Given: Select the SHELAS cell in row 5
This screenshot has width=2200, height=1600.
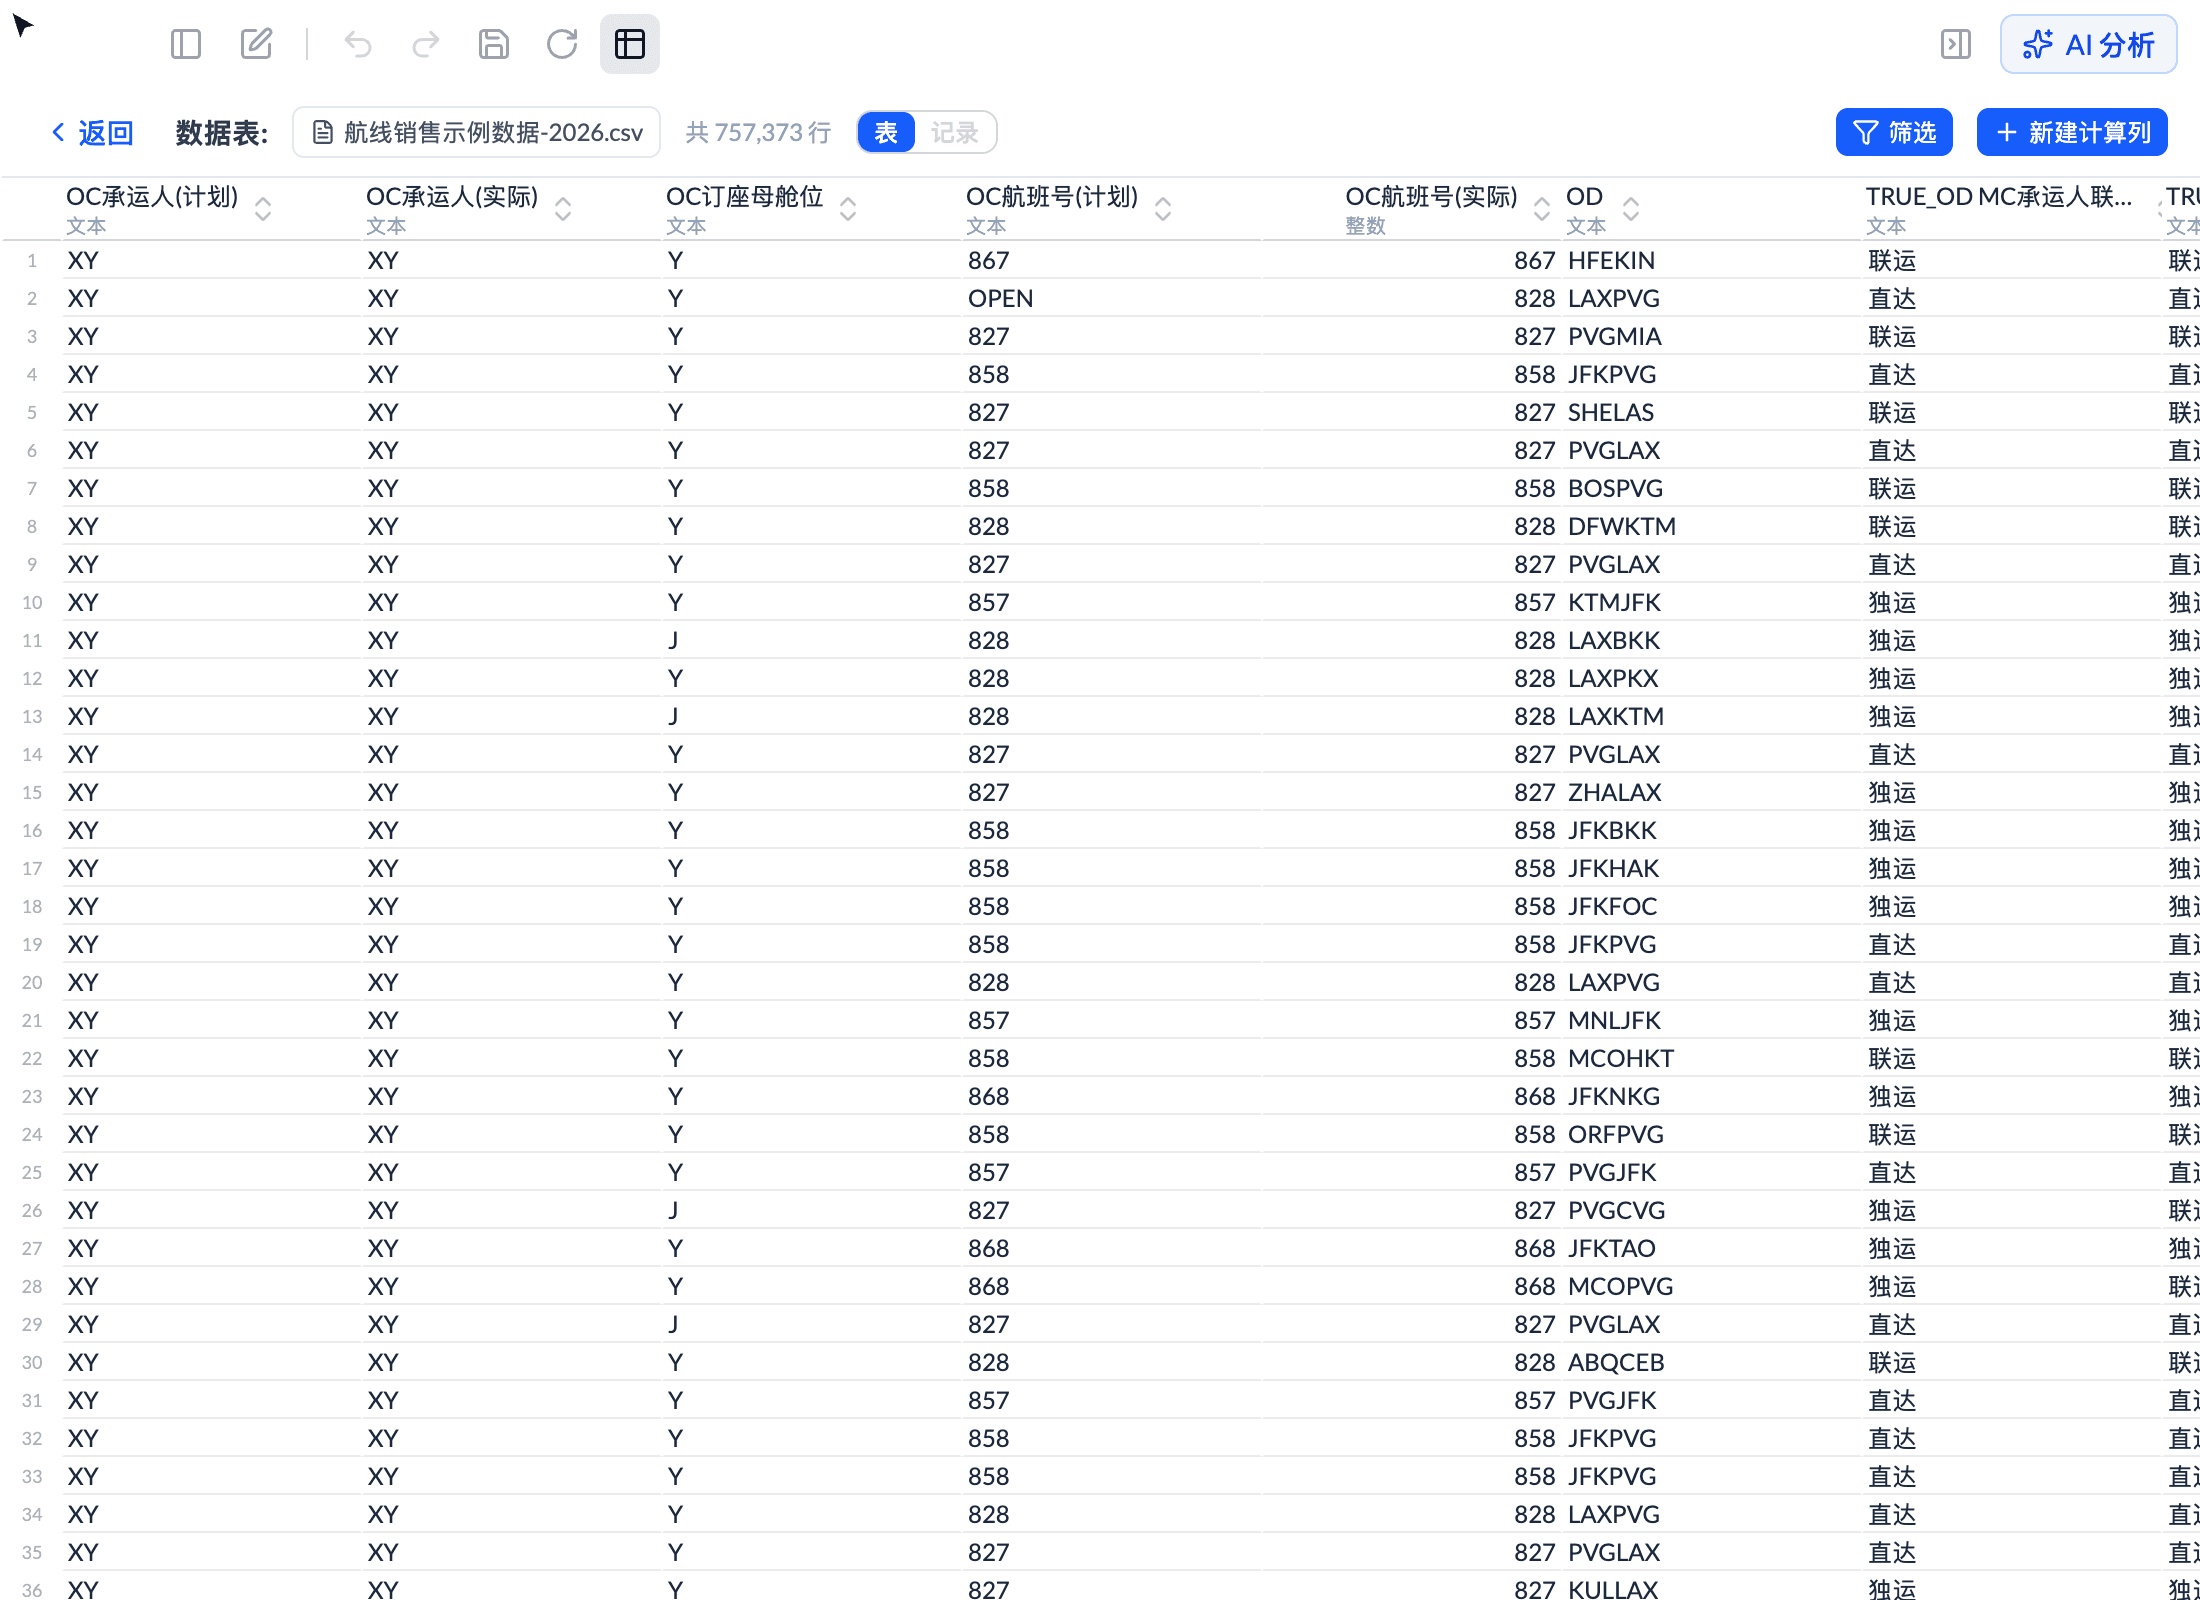Looking at the screenshot, I should [x=1710, y=412].
